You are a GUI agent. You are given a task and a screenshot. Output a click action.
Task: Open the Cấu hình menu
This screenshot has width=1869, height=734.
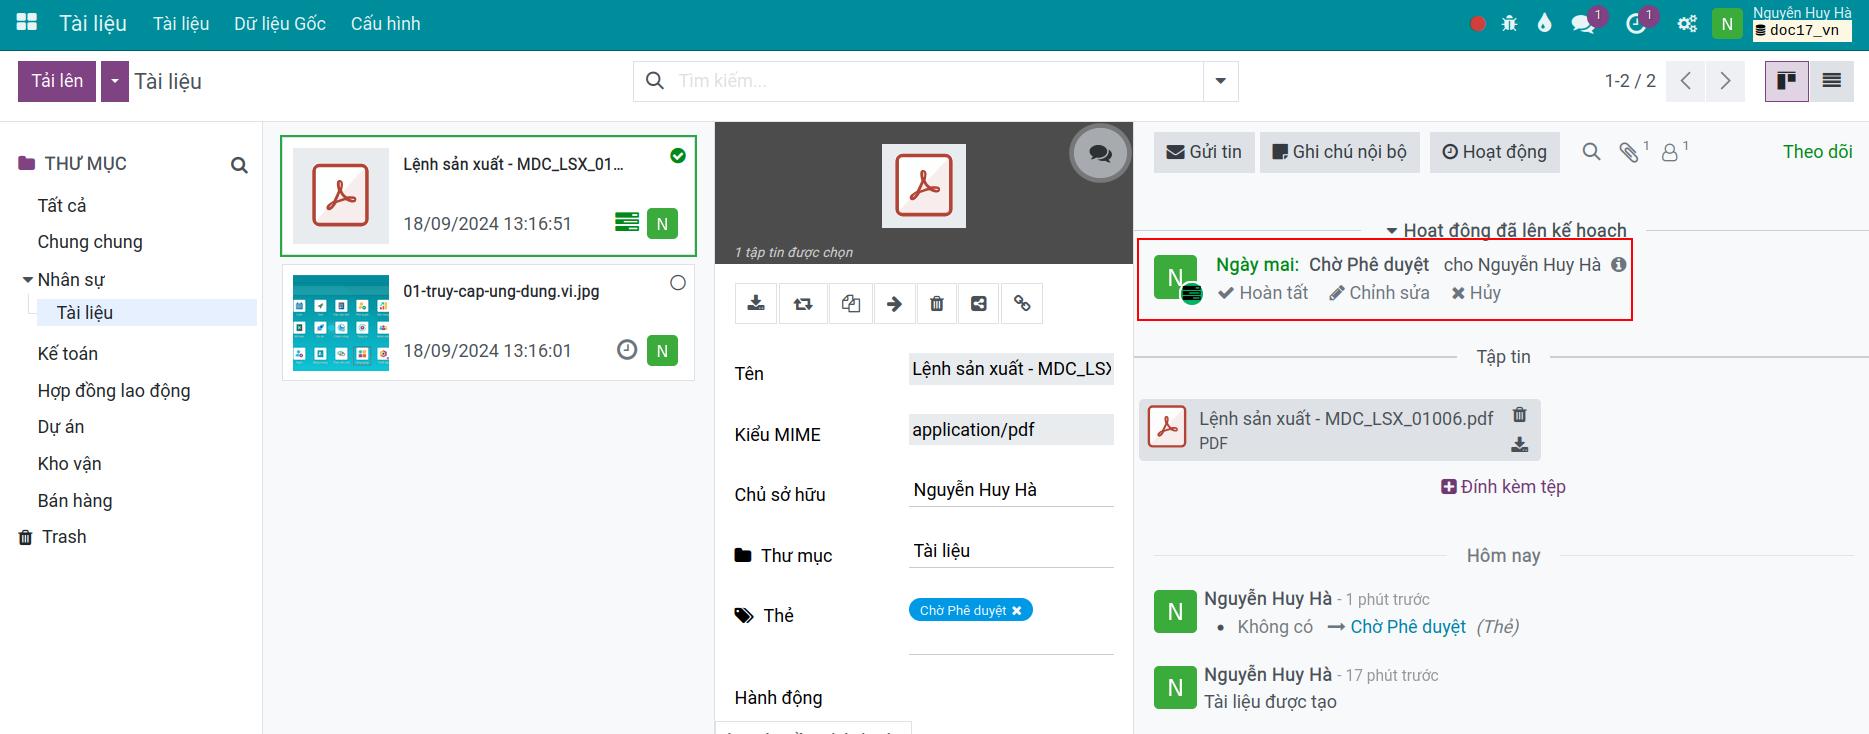[385, 24]
